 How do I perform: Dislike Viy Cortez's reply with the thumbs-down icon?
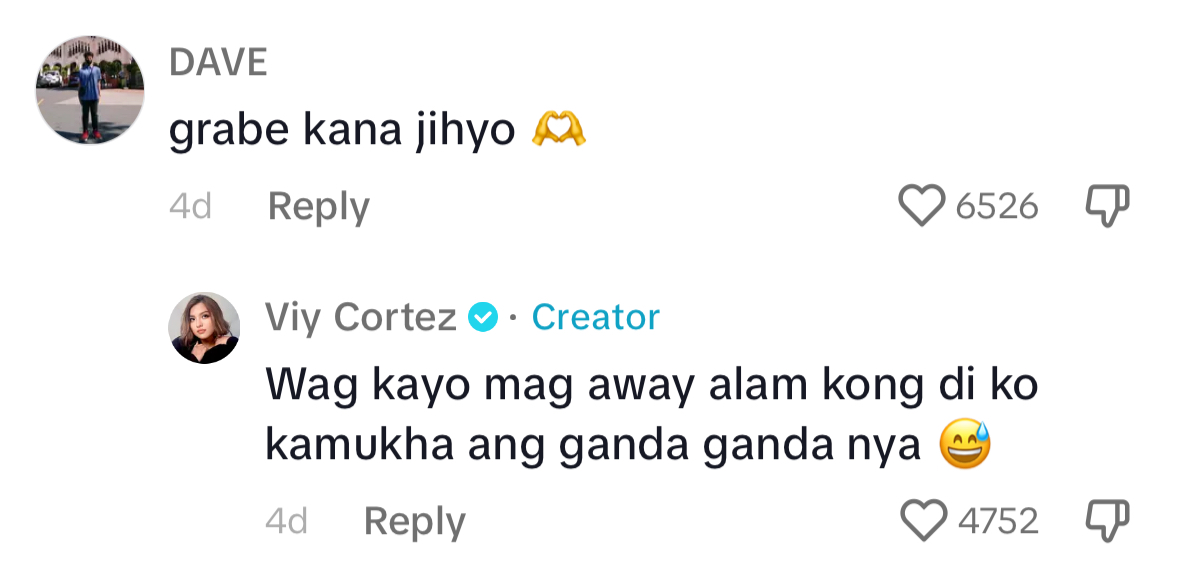click(x=1107, y=520)
